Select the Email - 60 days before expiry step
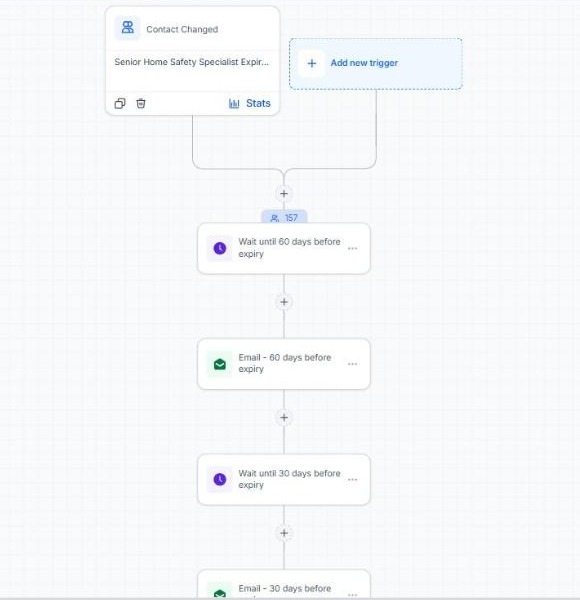Screen dimensions: 580x600 284,364
